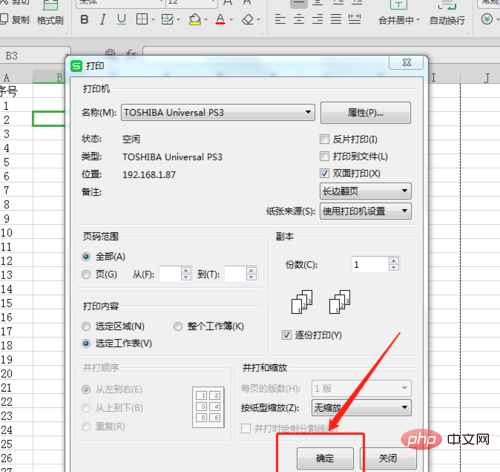Align text right
Image resolution: width=500 pixels, height=472 pixels.
317,19
